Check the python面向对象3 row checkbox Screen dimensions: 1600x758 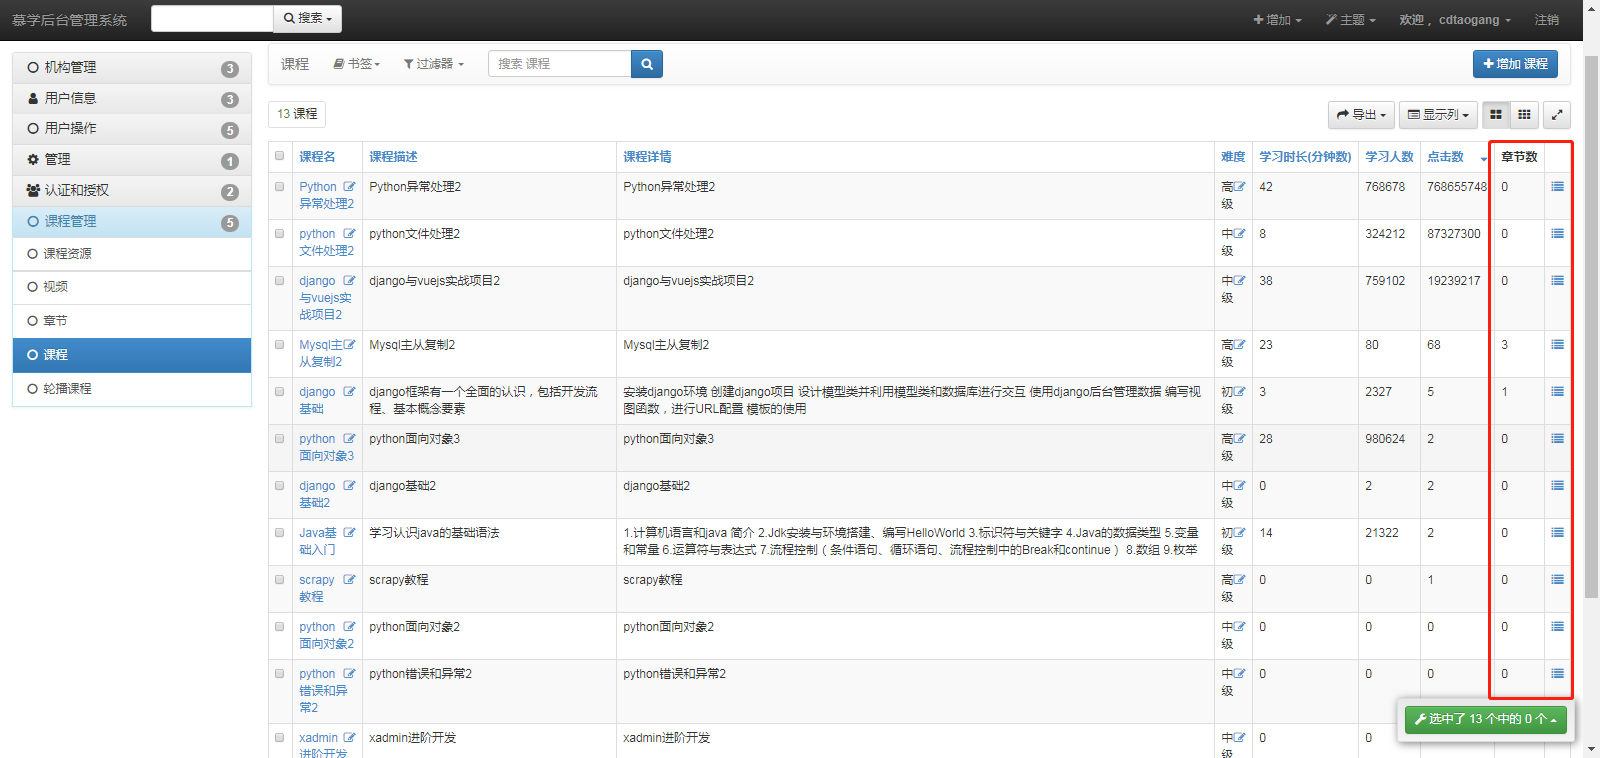coord(280,438)
